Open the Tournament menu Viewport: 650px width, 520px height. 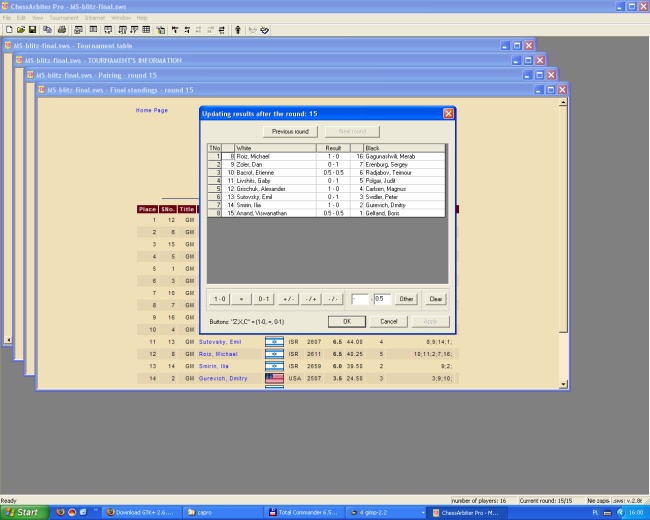tap(64, 18)
